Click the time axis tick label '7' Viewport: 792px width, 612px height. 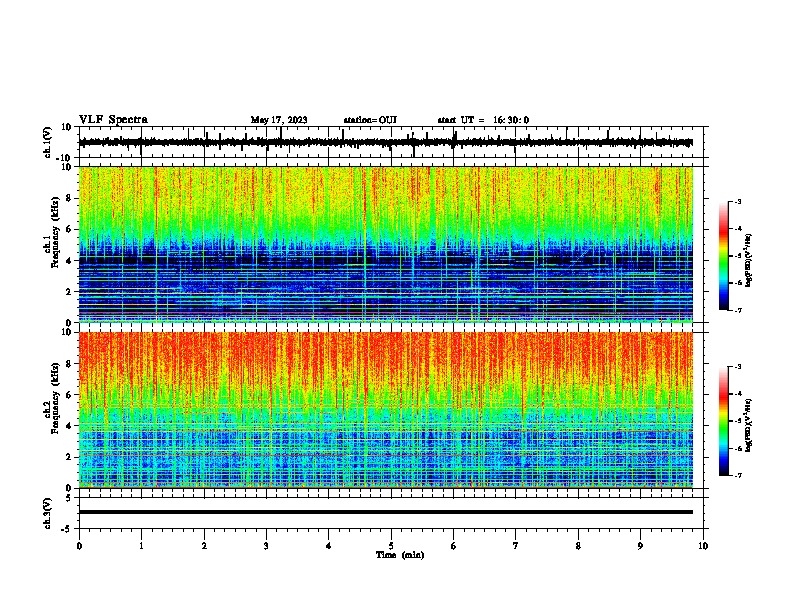pos(516,546)
